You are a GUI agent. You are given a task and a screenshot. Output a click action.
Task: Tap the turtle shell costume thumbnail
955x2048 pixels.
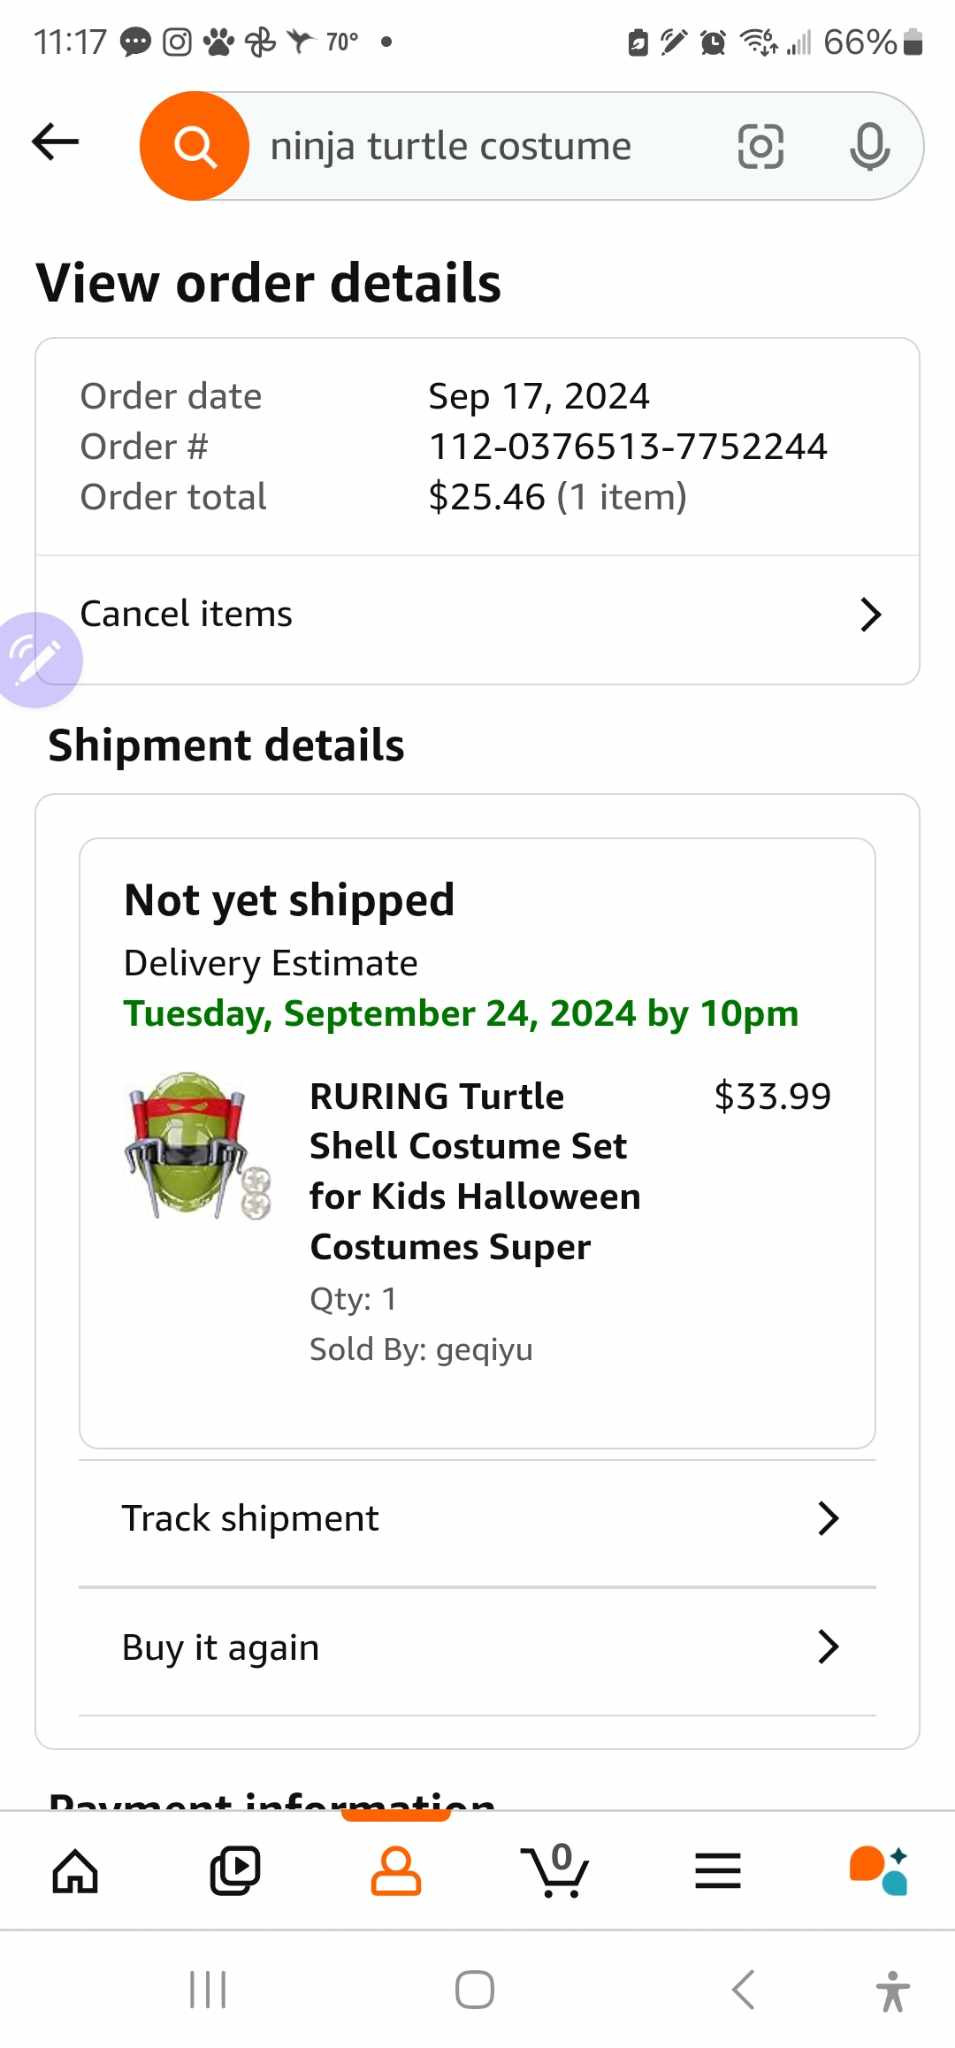pos(198,1146)
